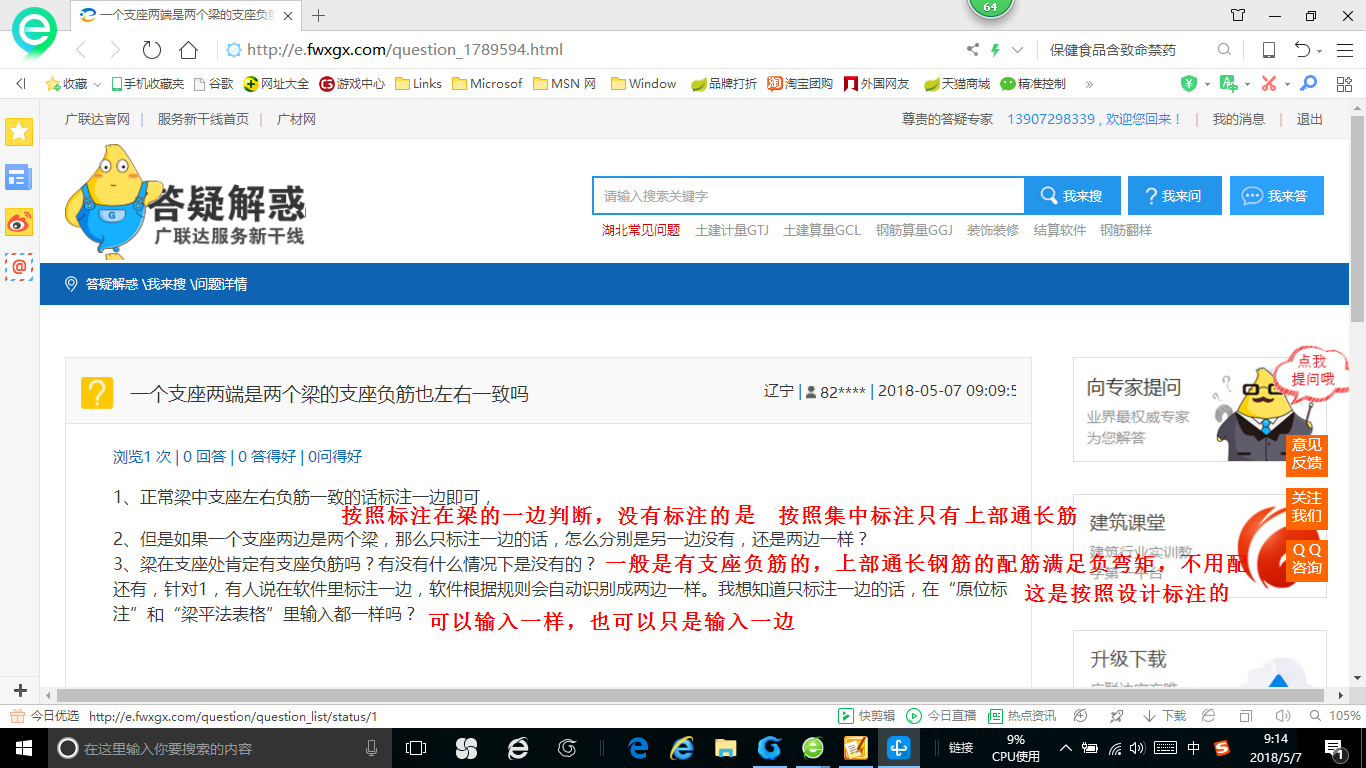The height and width of the screenshot is (768, 1366).
Task: Select the 钢筋算量GGJ category tab
Action: coord(914,230)
